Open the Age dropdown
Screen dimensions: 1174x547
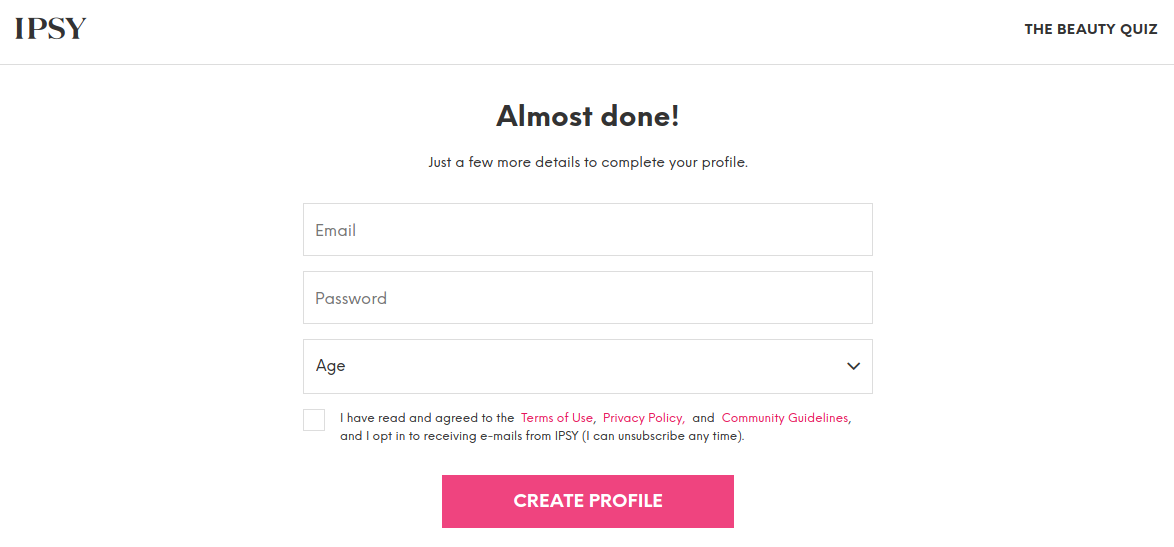[588, 366]
